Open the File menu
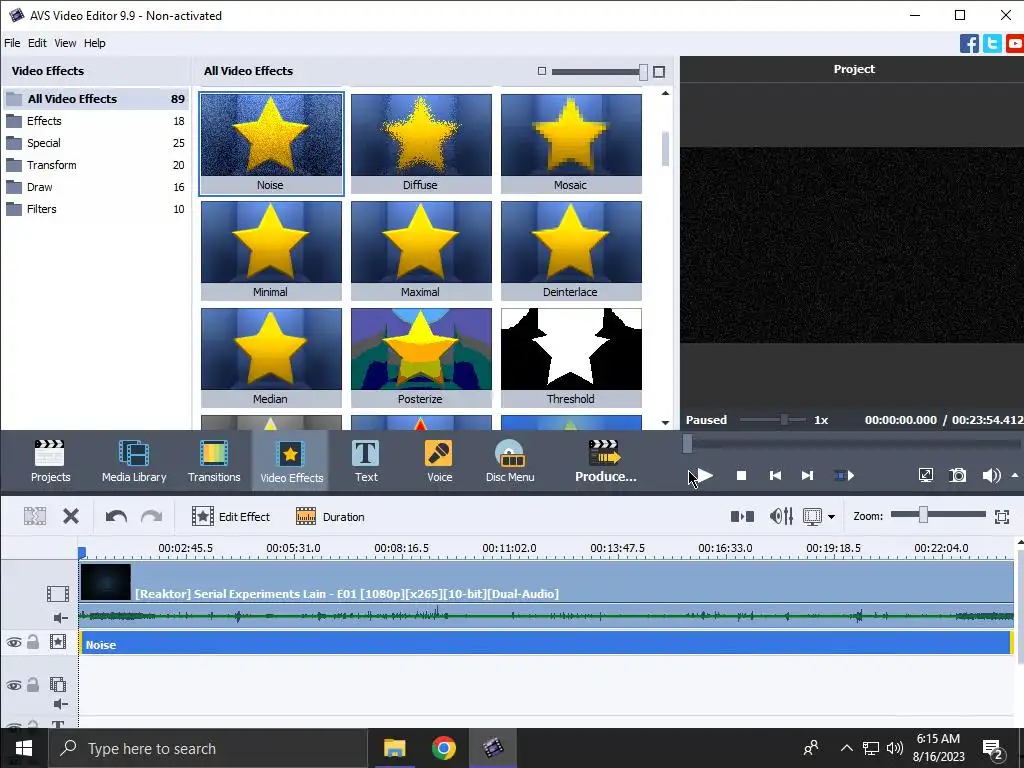Image resolution: width=1024 pixels, height=768 pixels. (12, 43)
